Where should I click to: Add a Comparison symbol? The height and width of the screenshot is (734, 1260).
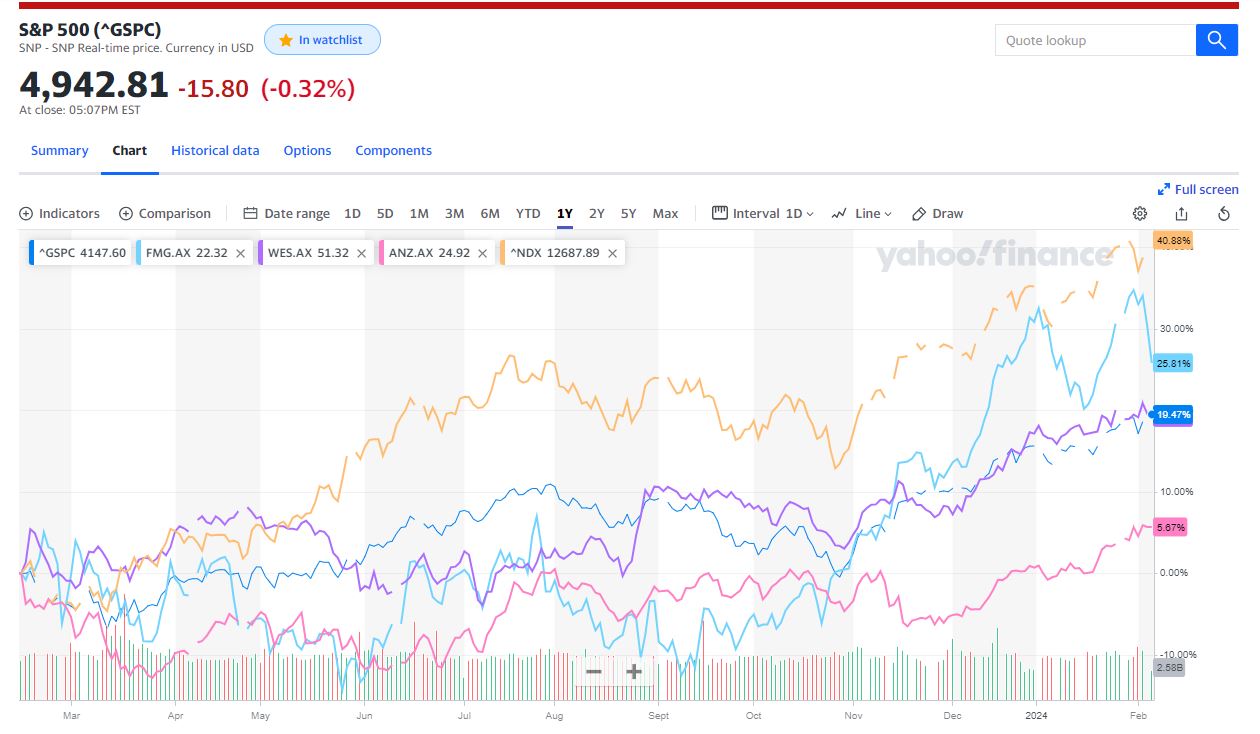[165, 213]
